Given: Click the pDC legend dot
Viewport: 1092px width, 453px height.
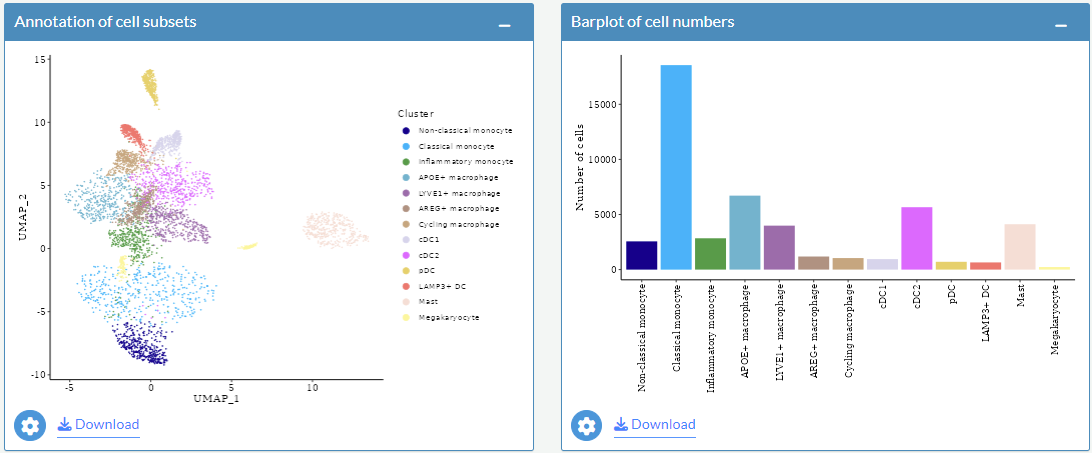Looking at the screenshot, I should point(405,270).
